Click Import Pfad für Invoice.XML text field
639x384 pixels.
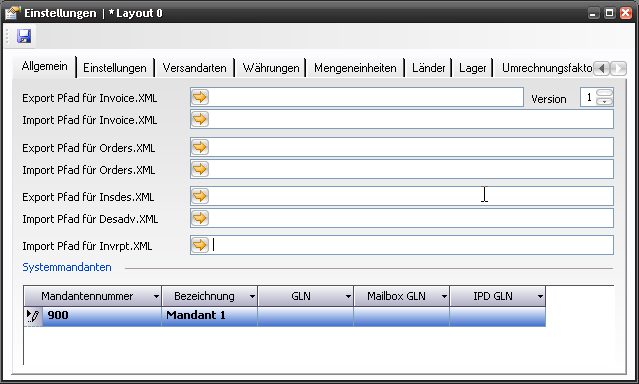(402, 119)
